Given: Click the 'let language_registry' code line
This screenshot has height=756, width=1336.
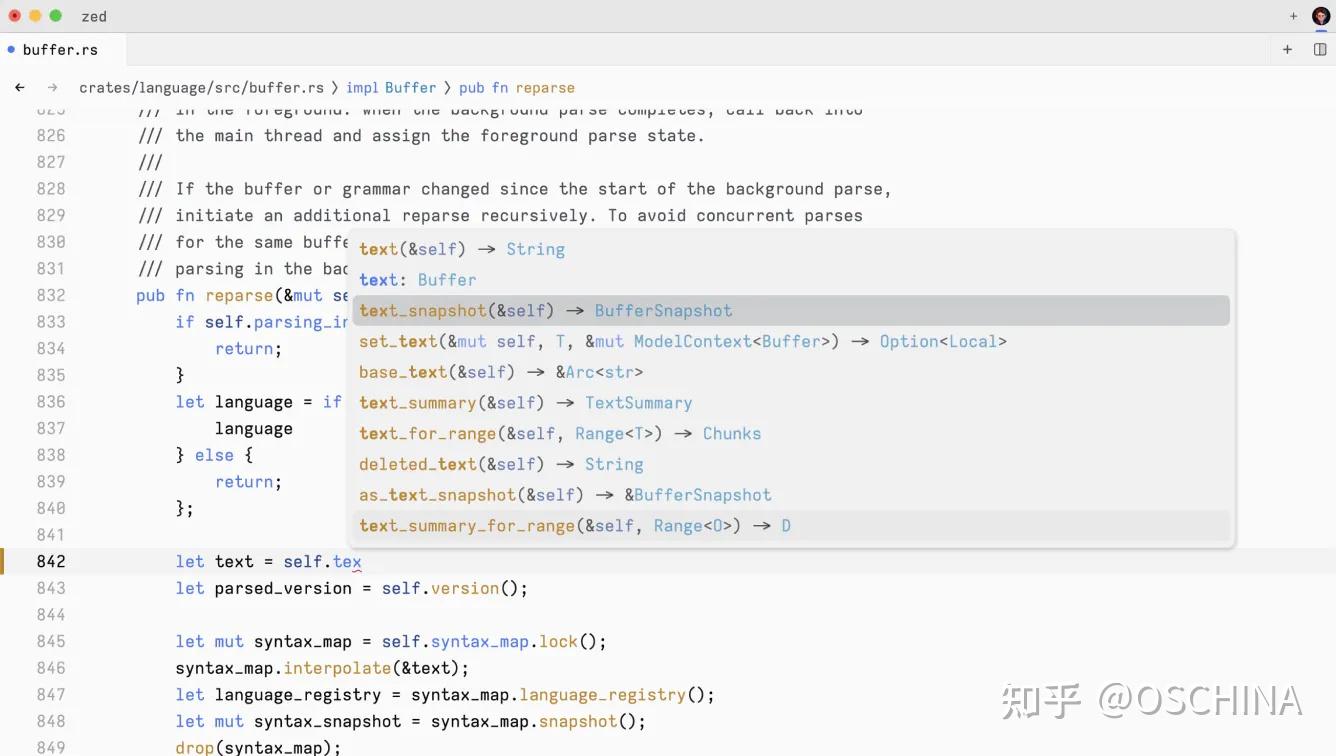Looking at the screenshot, I should point(445,695).
